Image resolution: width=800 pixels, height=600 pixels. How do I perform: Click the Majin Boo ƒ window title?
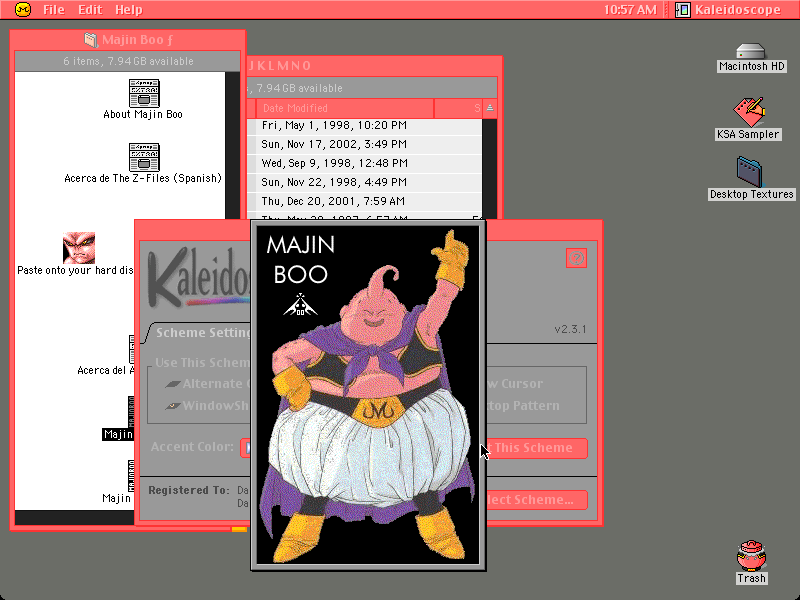click(x=137, y=40)
